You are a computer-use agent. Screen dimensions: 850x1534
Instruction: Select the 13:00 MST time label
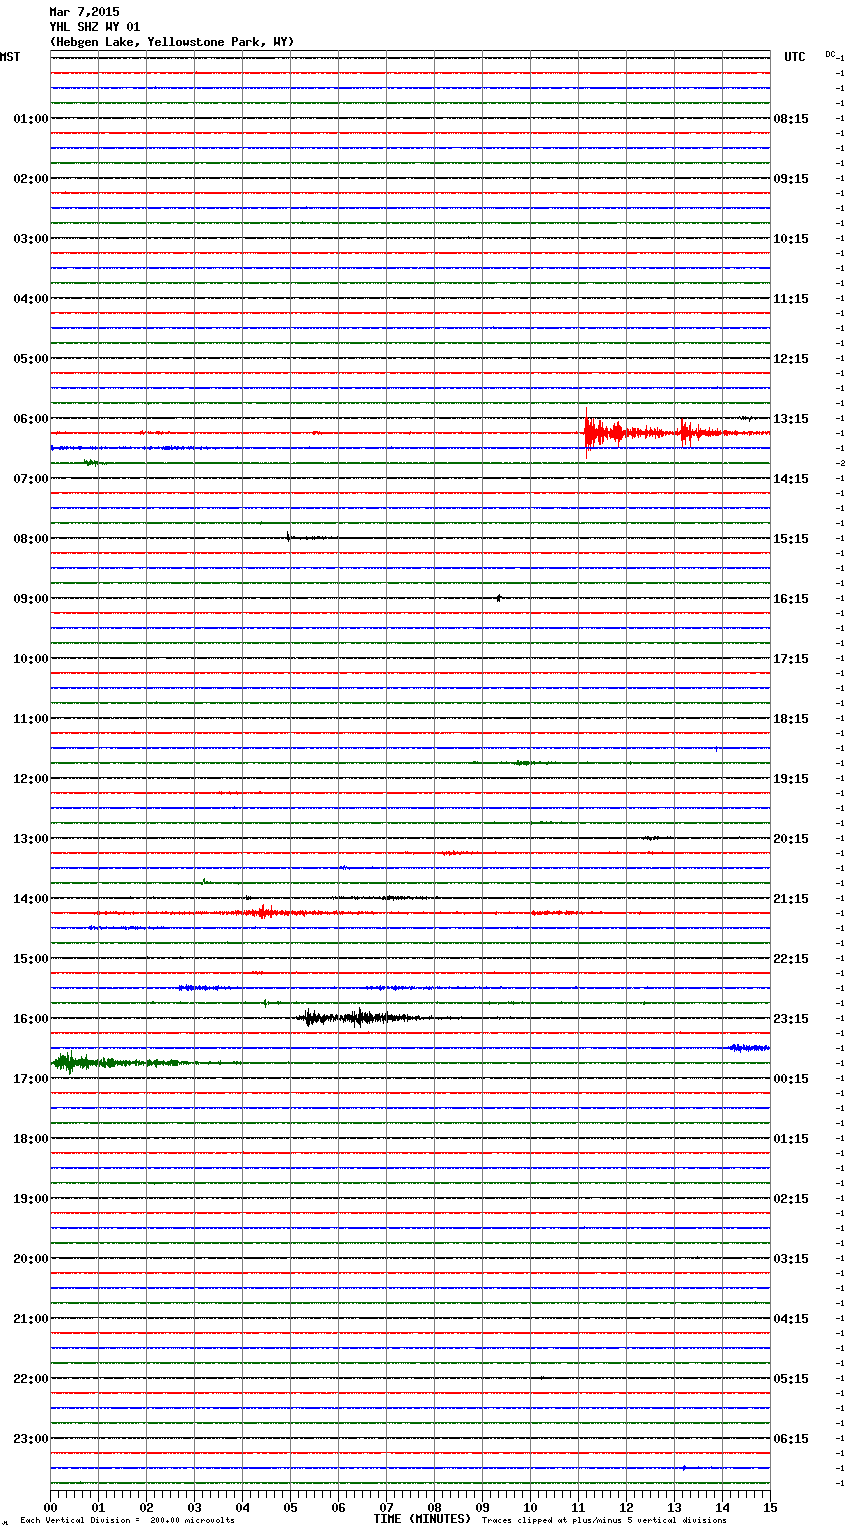(x=31, y=839)
